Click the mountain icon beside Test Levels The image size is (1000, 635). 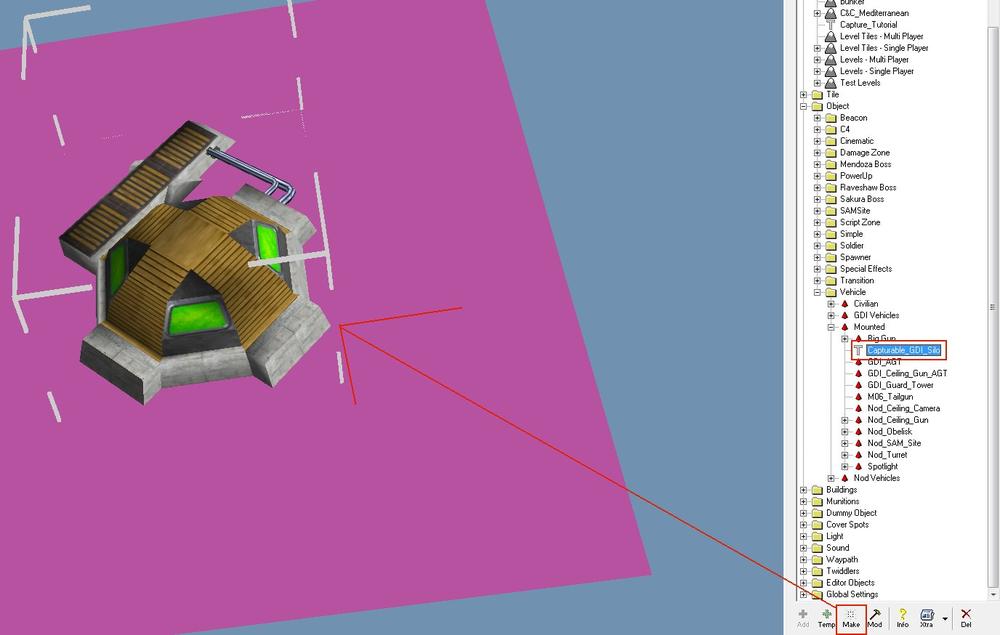click(830, 83)
